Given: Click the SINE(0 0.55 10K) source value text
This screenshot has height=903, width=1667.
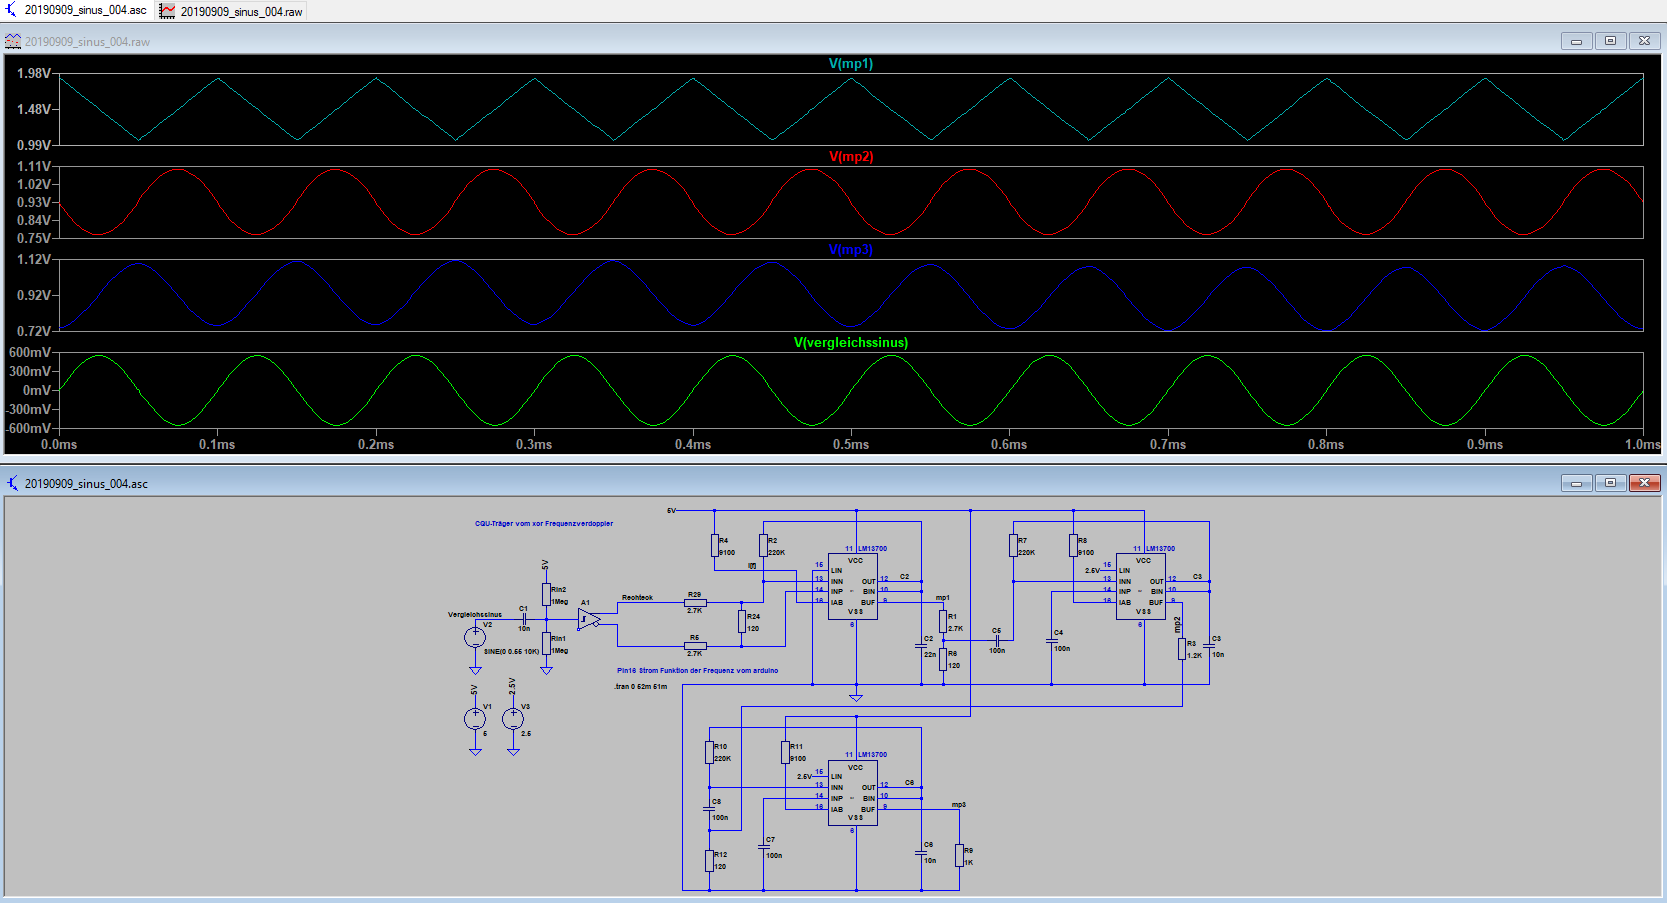Looking at the screenshot, I should click(x=511, y=651).
